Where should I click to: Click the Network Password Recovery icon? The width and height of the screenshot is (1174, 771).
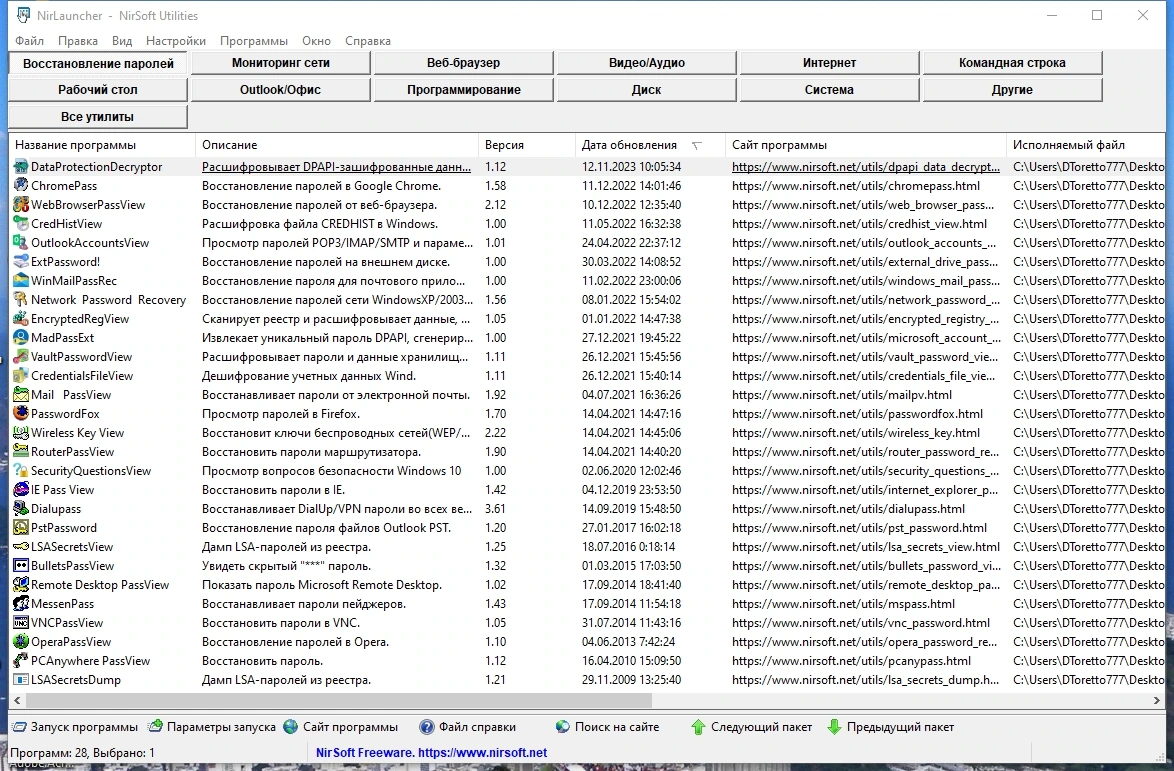[x=21, y=299]
